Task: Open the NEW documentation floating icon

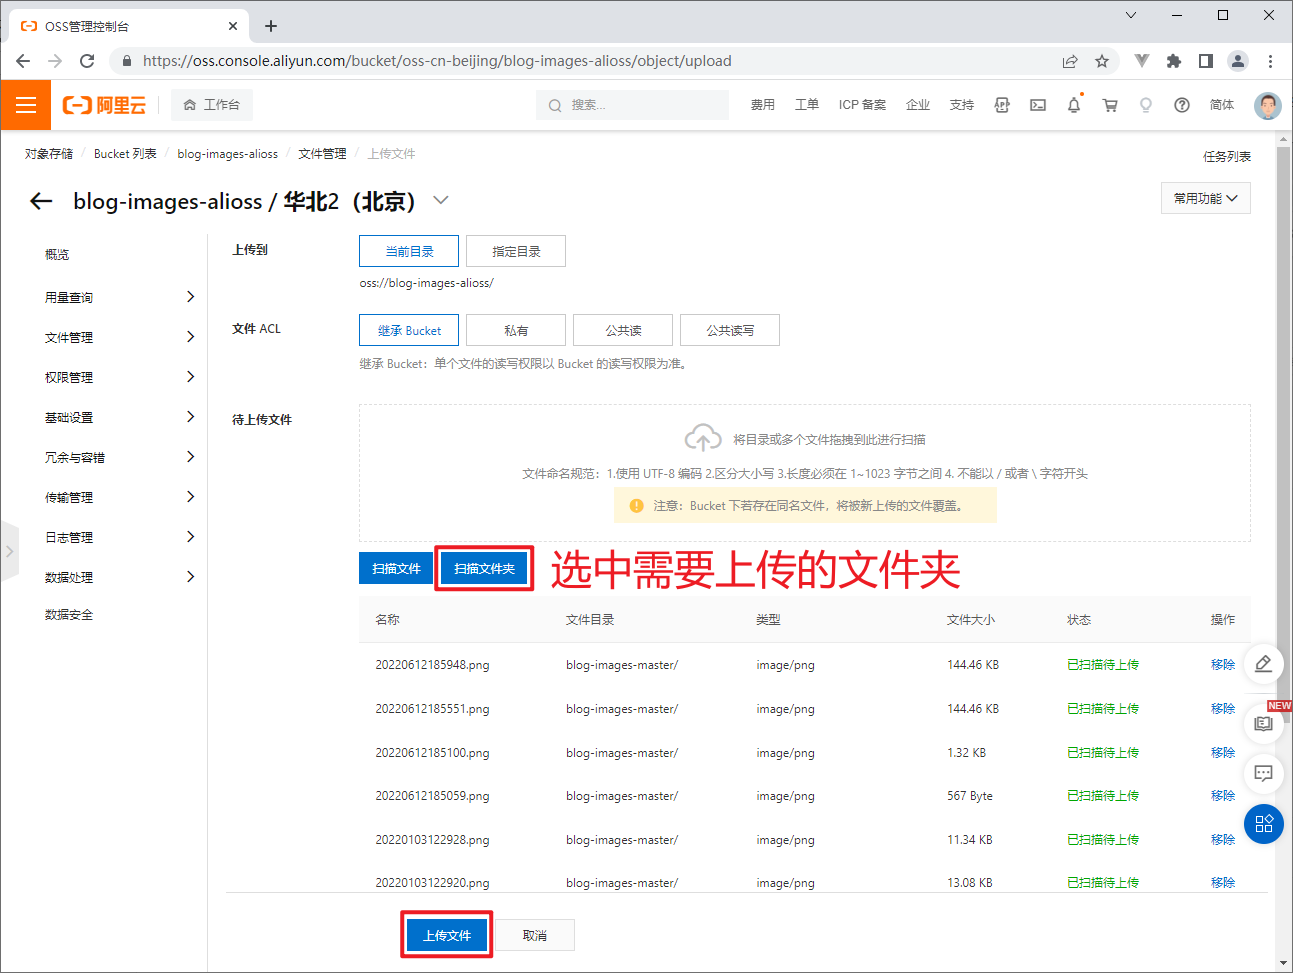Action: pos(1263,723)
